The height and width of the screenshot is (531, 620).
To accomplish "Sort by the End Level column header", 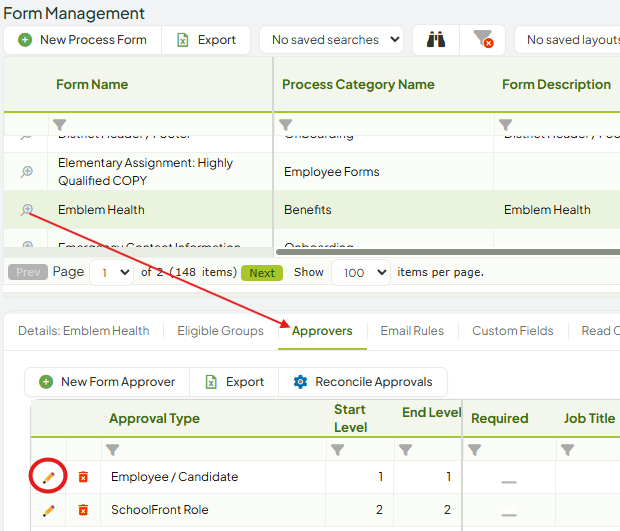I will (x=431, y=412).
